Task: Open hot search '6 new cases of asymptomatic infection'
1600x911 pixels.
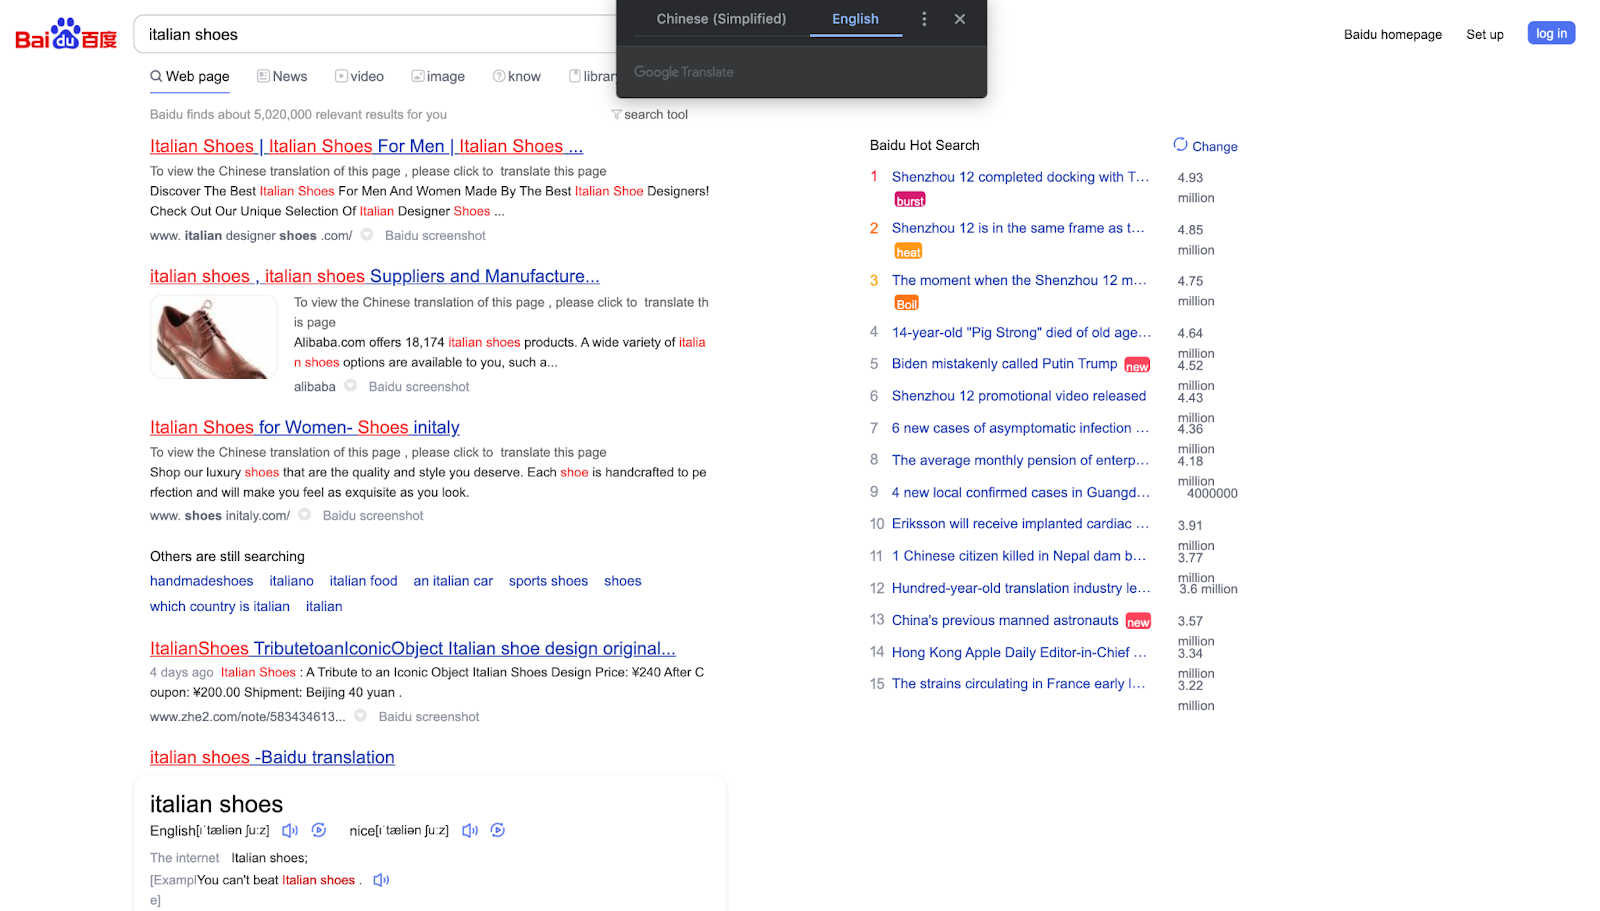Action: pos(1020,428)
